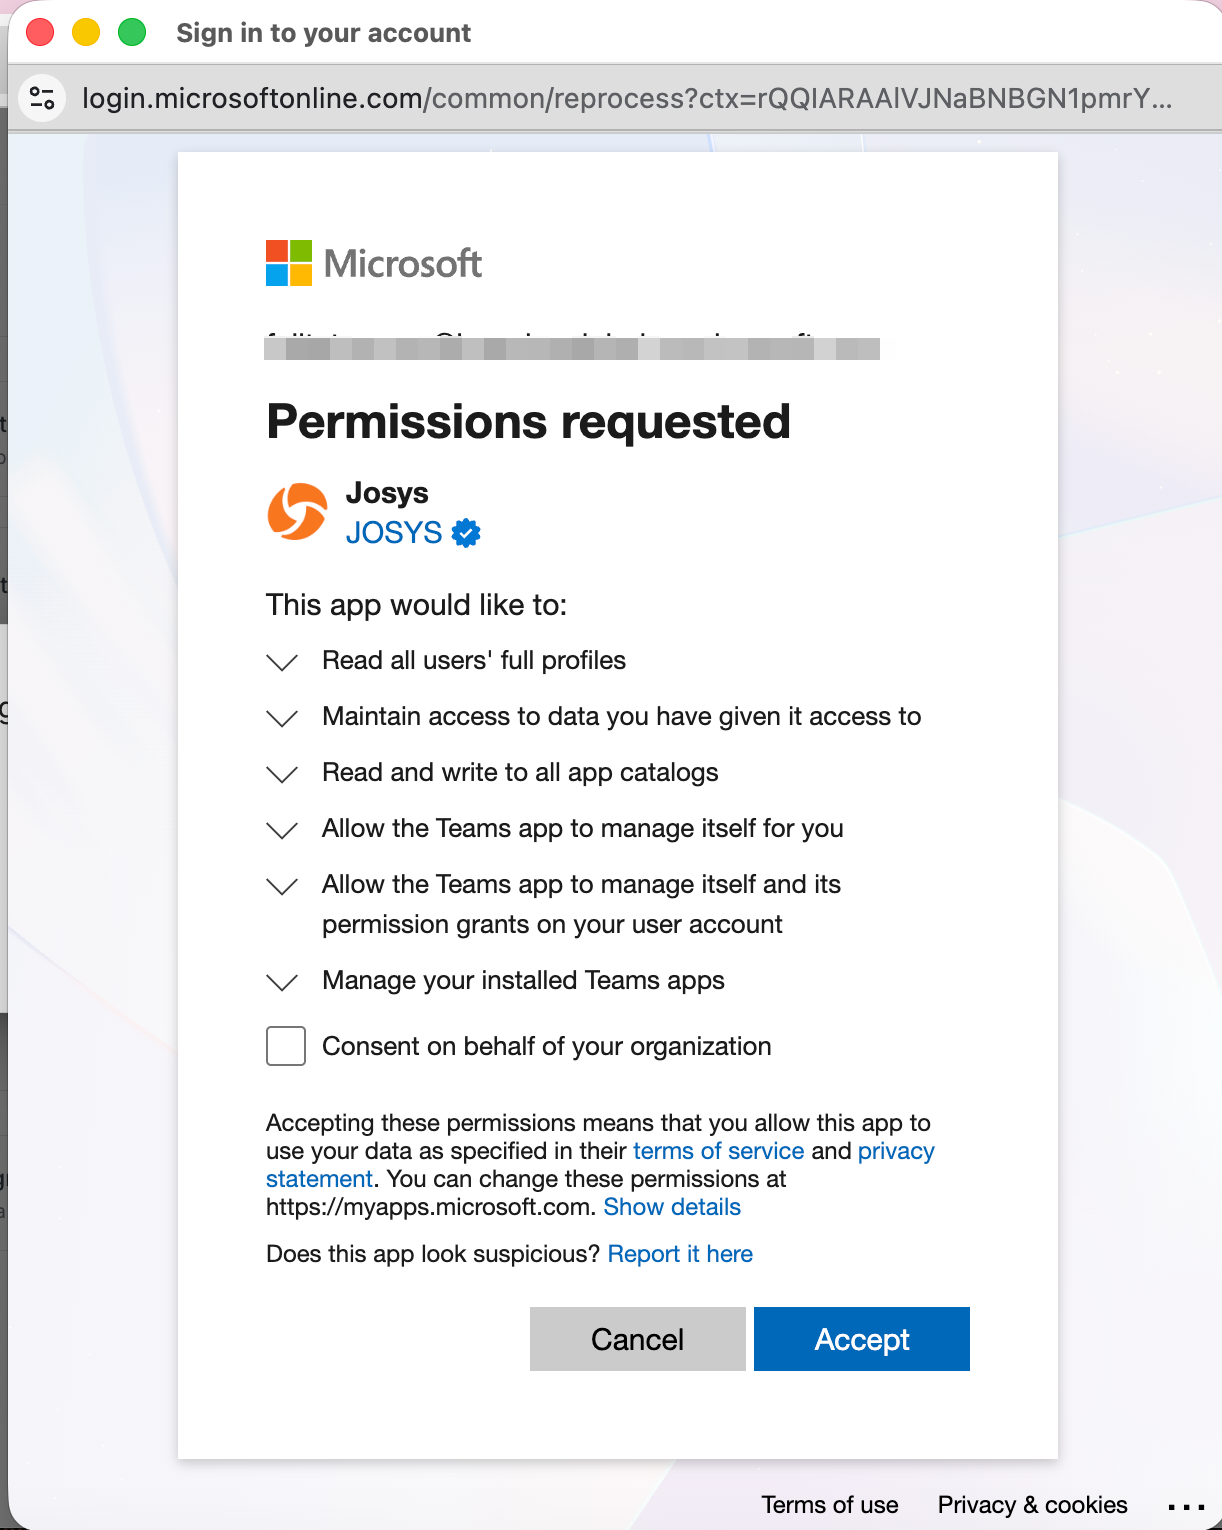Viewport: 1222px width, 1530px height.
Task: Click the site settings icon in address bar
Action: [x=42, y=98]
